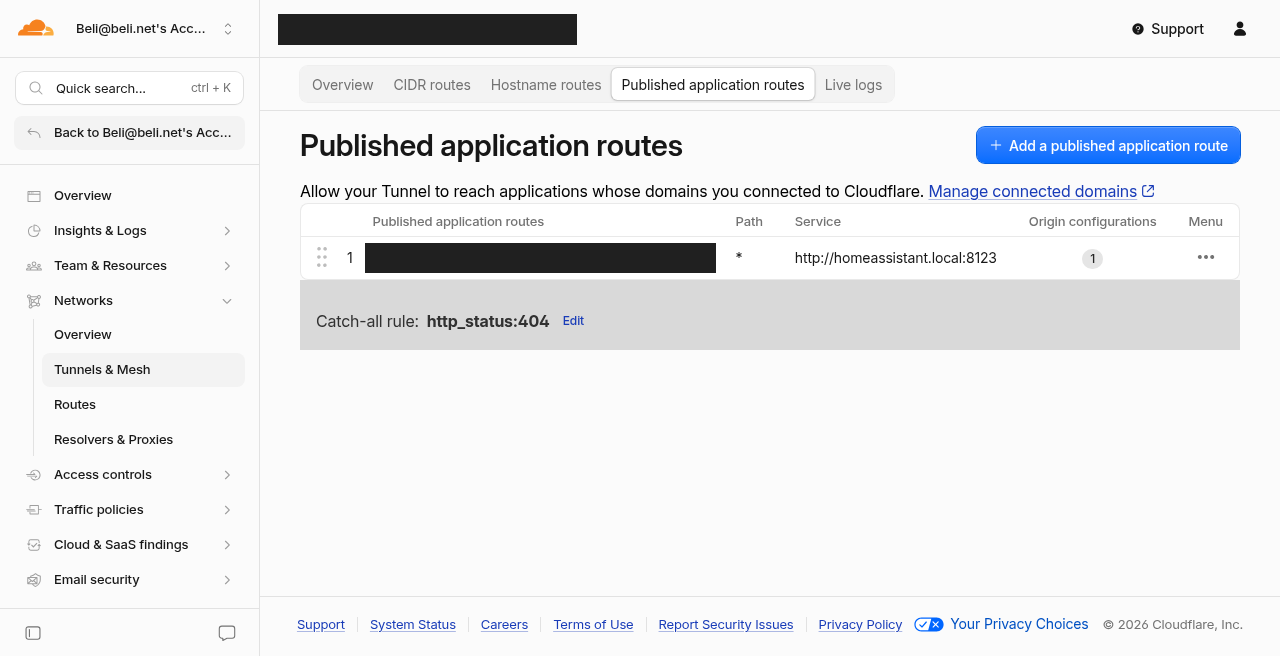Switch to the Hostname routes tab
The height and width of the screenshot is (656, 1280).
pos(546,85)
